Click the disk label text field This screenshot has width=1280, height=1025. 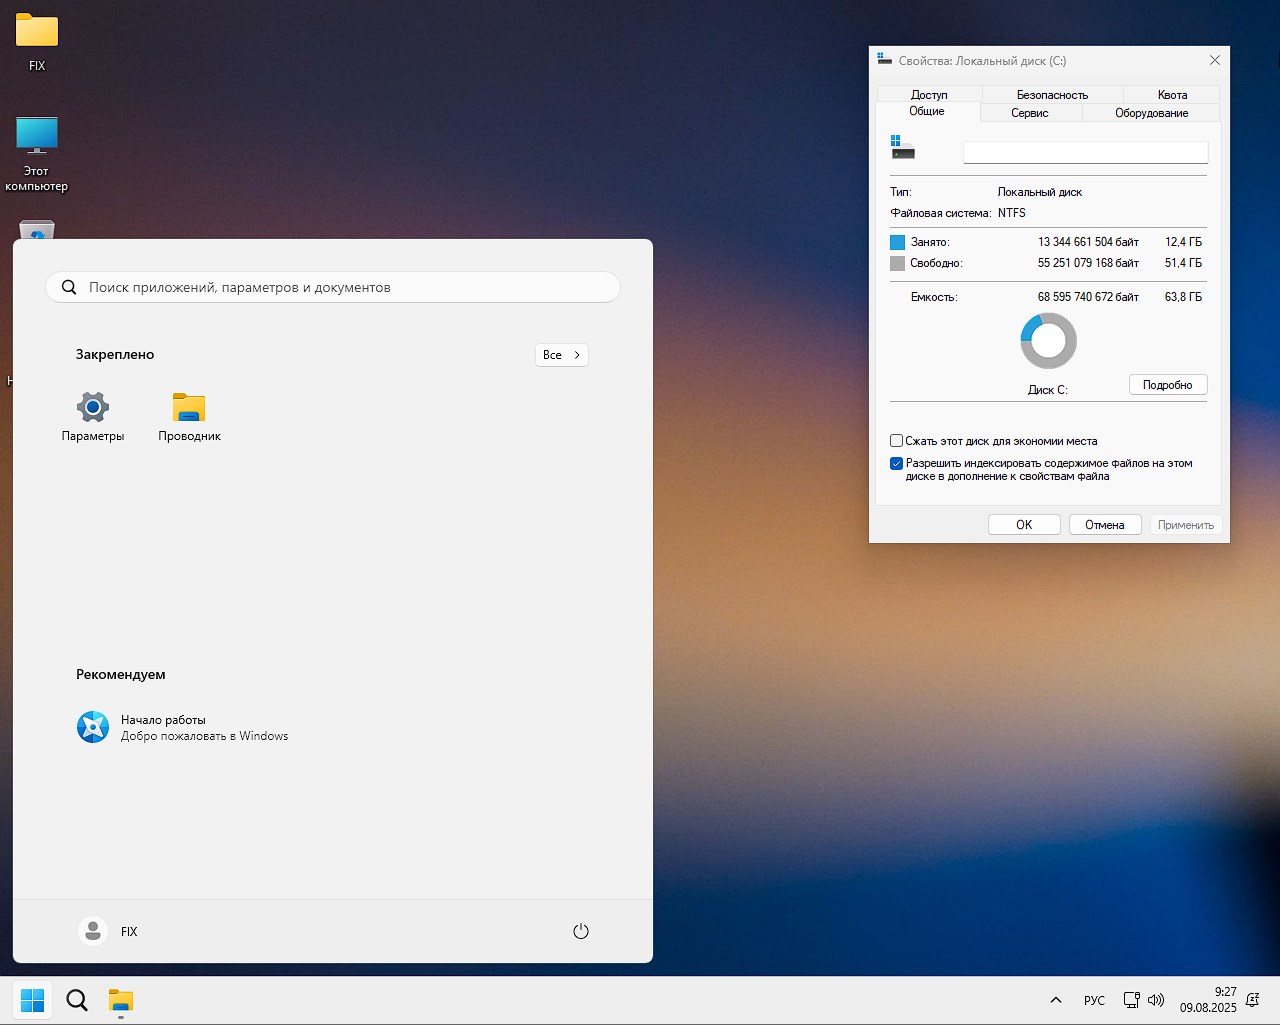point(1085,152)
